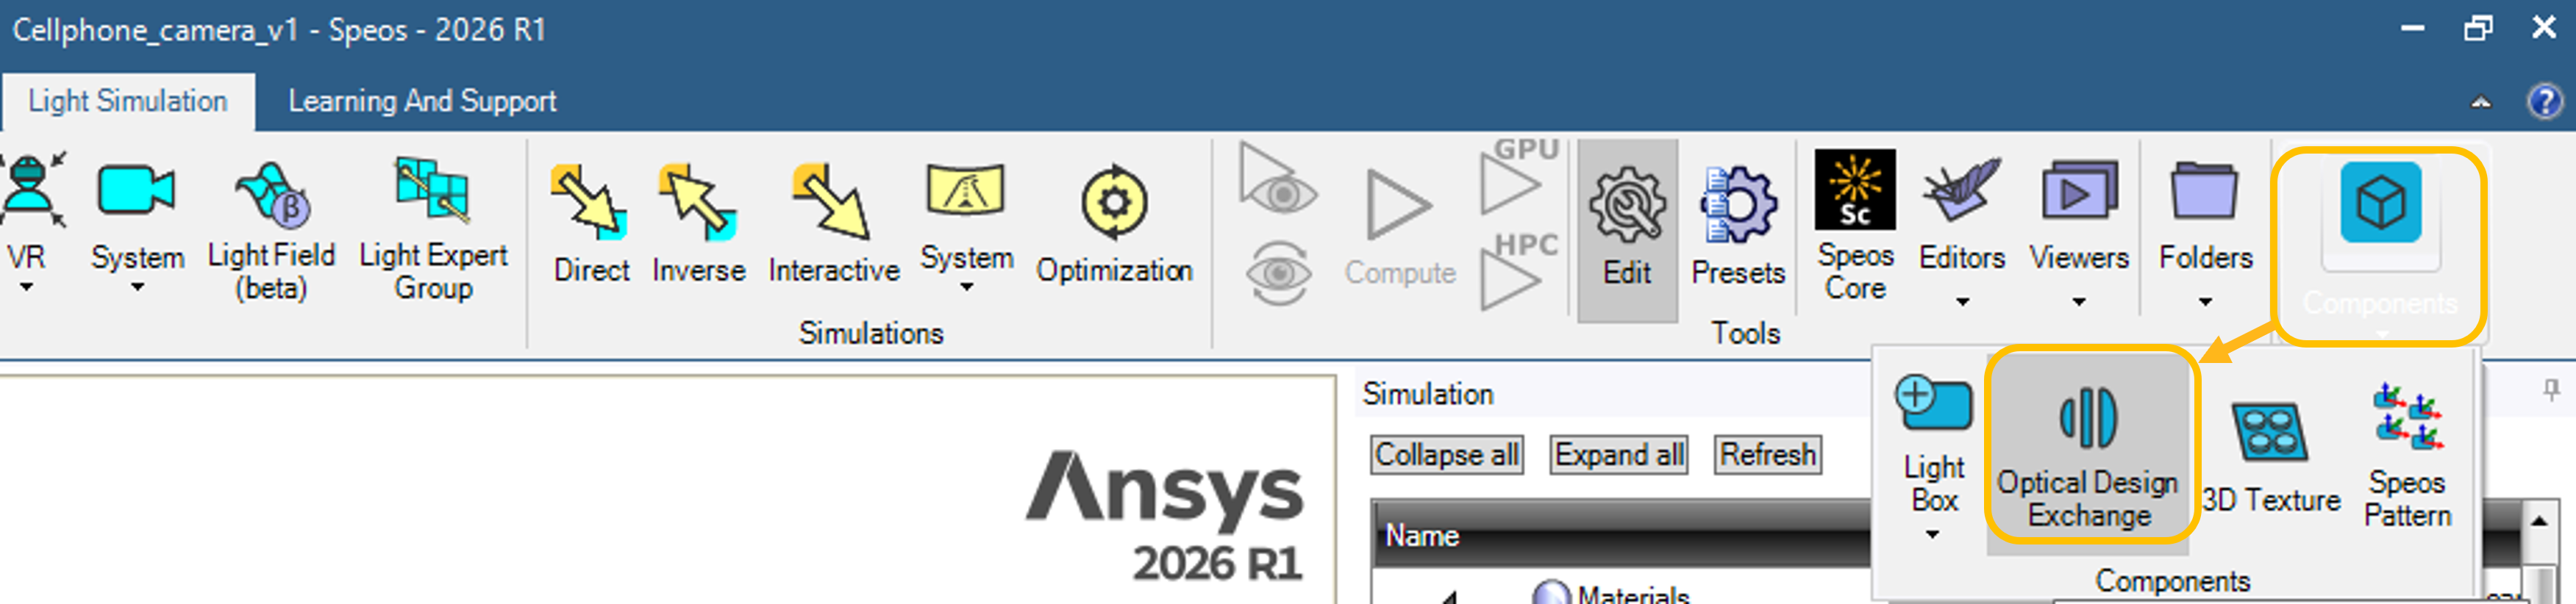Click the System simulation icon

tap(965, 190)
